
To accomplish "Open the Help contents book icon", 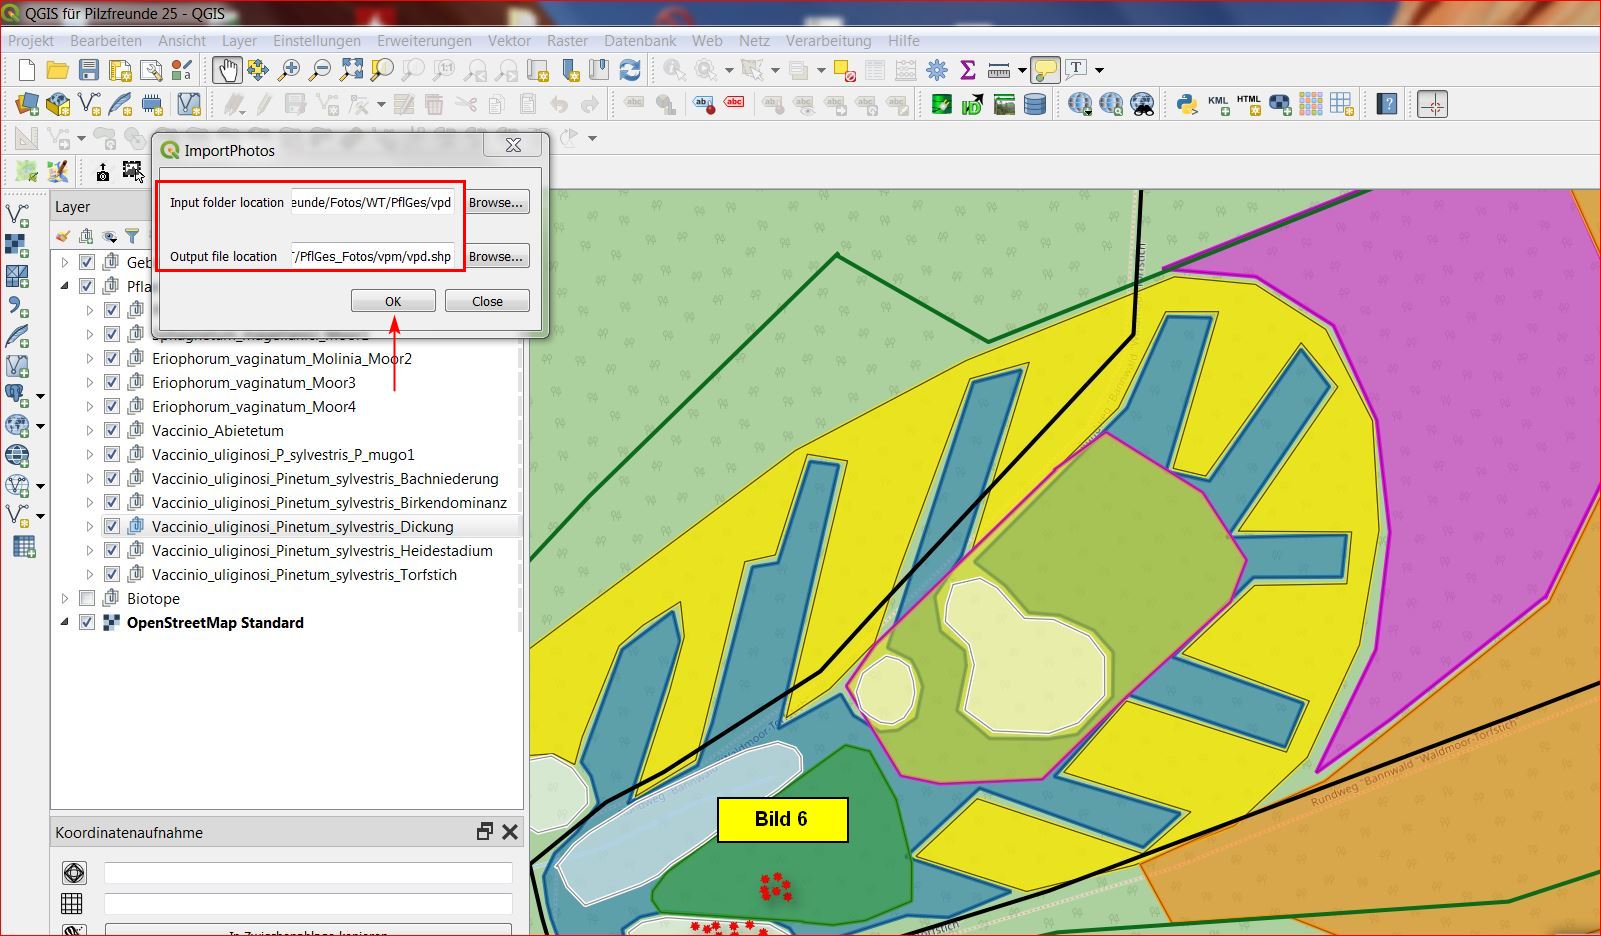I will (1386, 104).
